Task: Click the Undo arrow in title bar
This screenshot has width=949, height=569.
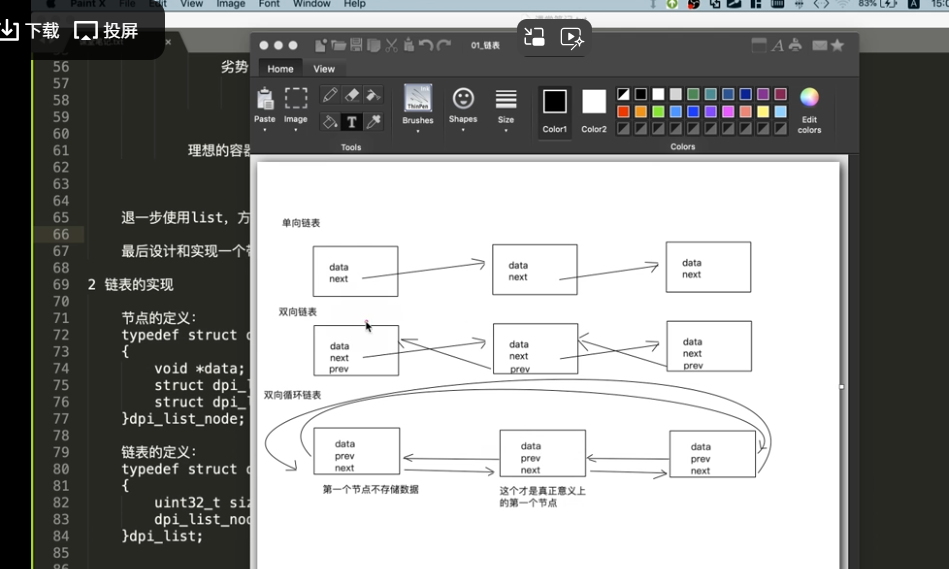Action: click(426, 45)
